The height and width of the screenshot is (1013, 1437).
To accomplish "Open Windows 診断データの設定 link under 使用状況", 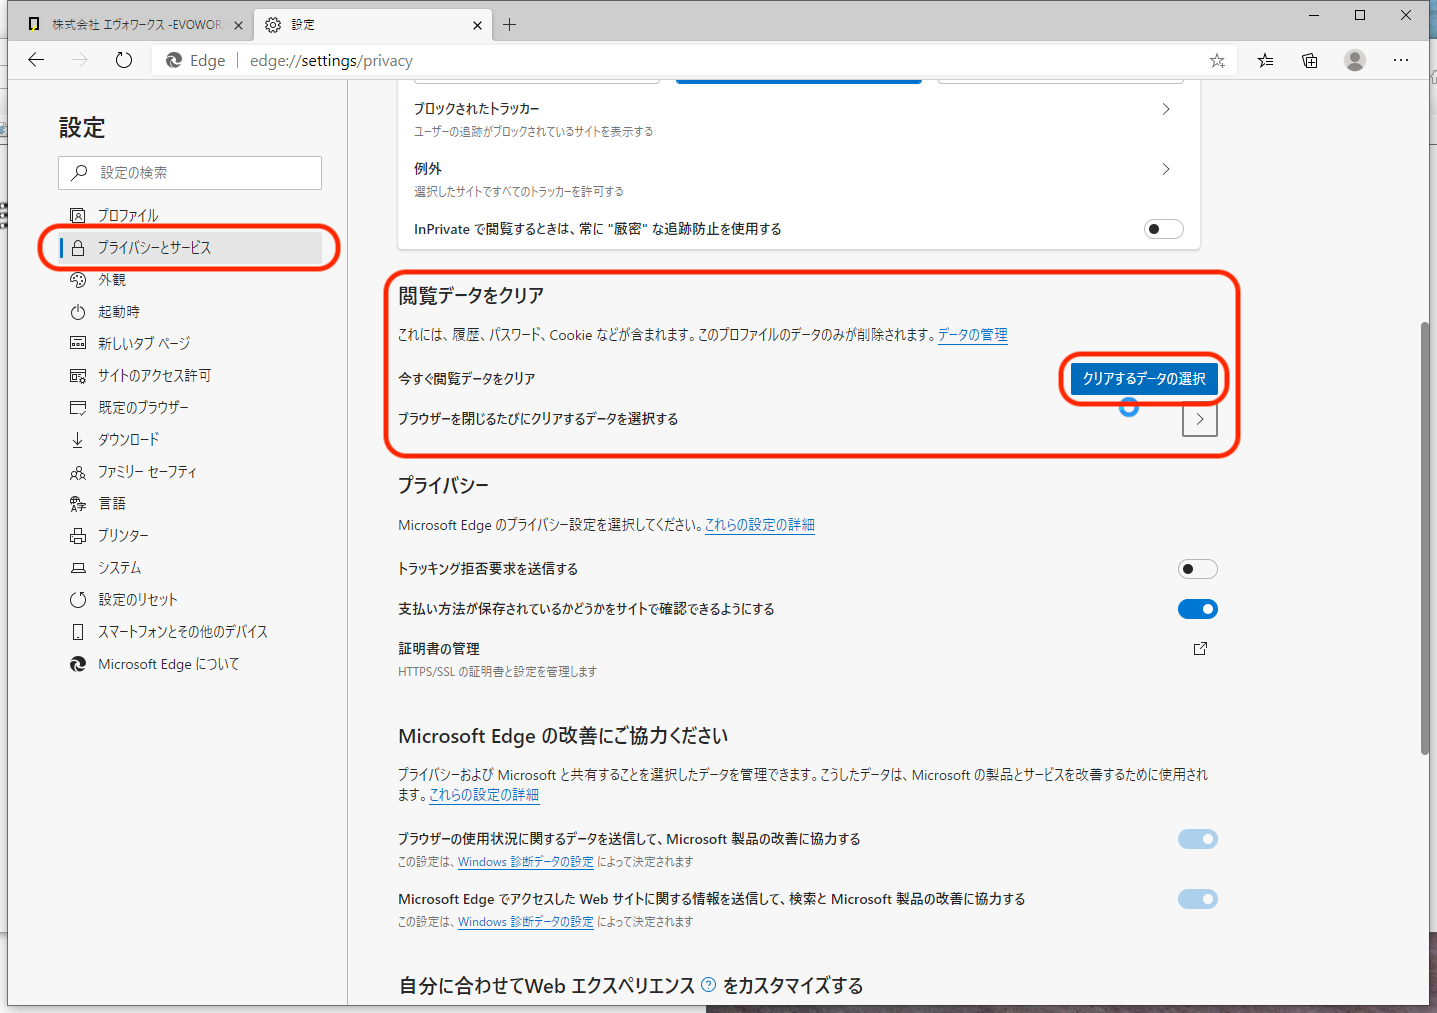I will [526, 862].
